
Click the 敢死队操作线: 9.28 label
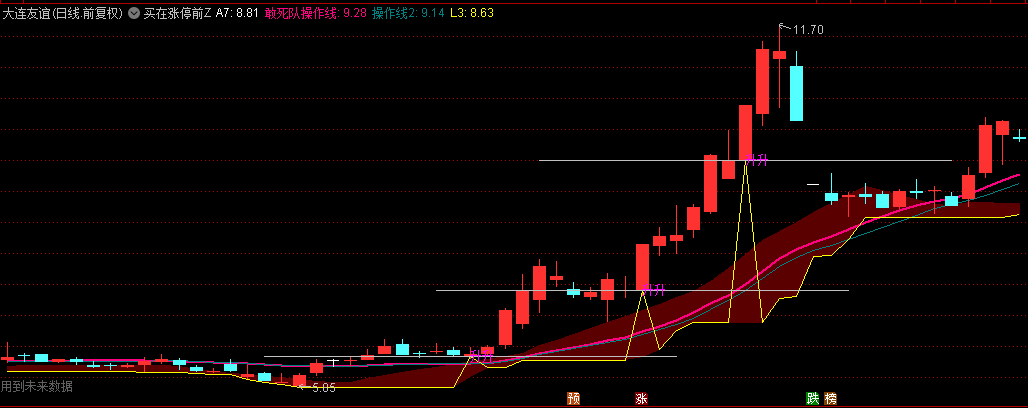click(316, 13)
